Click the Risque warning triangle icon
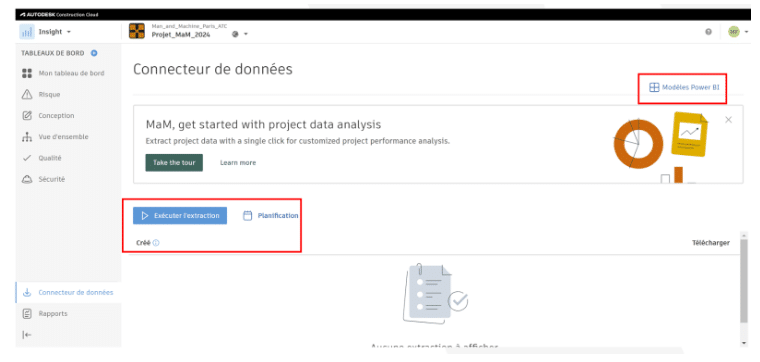Image resolution: width=760 pixels, height=362 pixels. (27, 94)
